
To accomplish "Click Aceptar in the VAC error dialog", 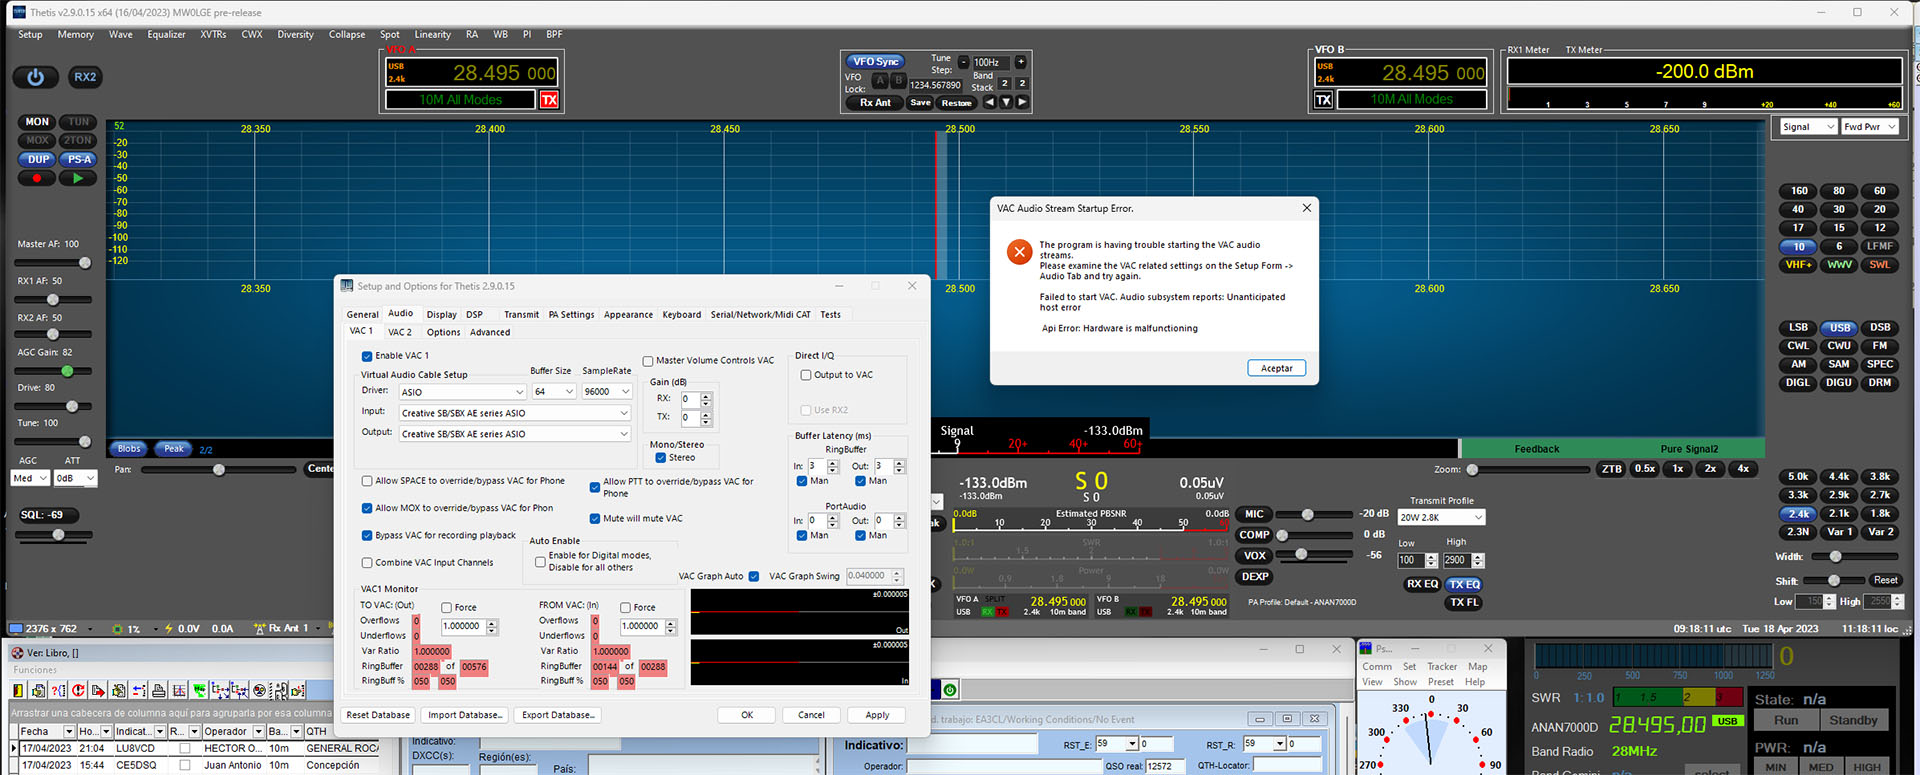I will pyautogui.click(x=1276, y=368).
